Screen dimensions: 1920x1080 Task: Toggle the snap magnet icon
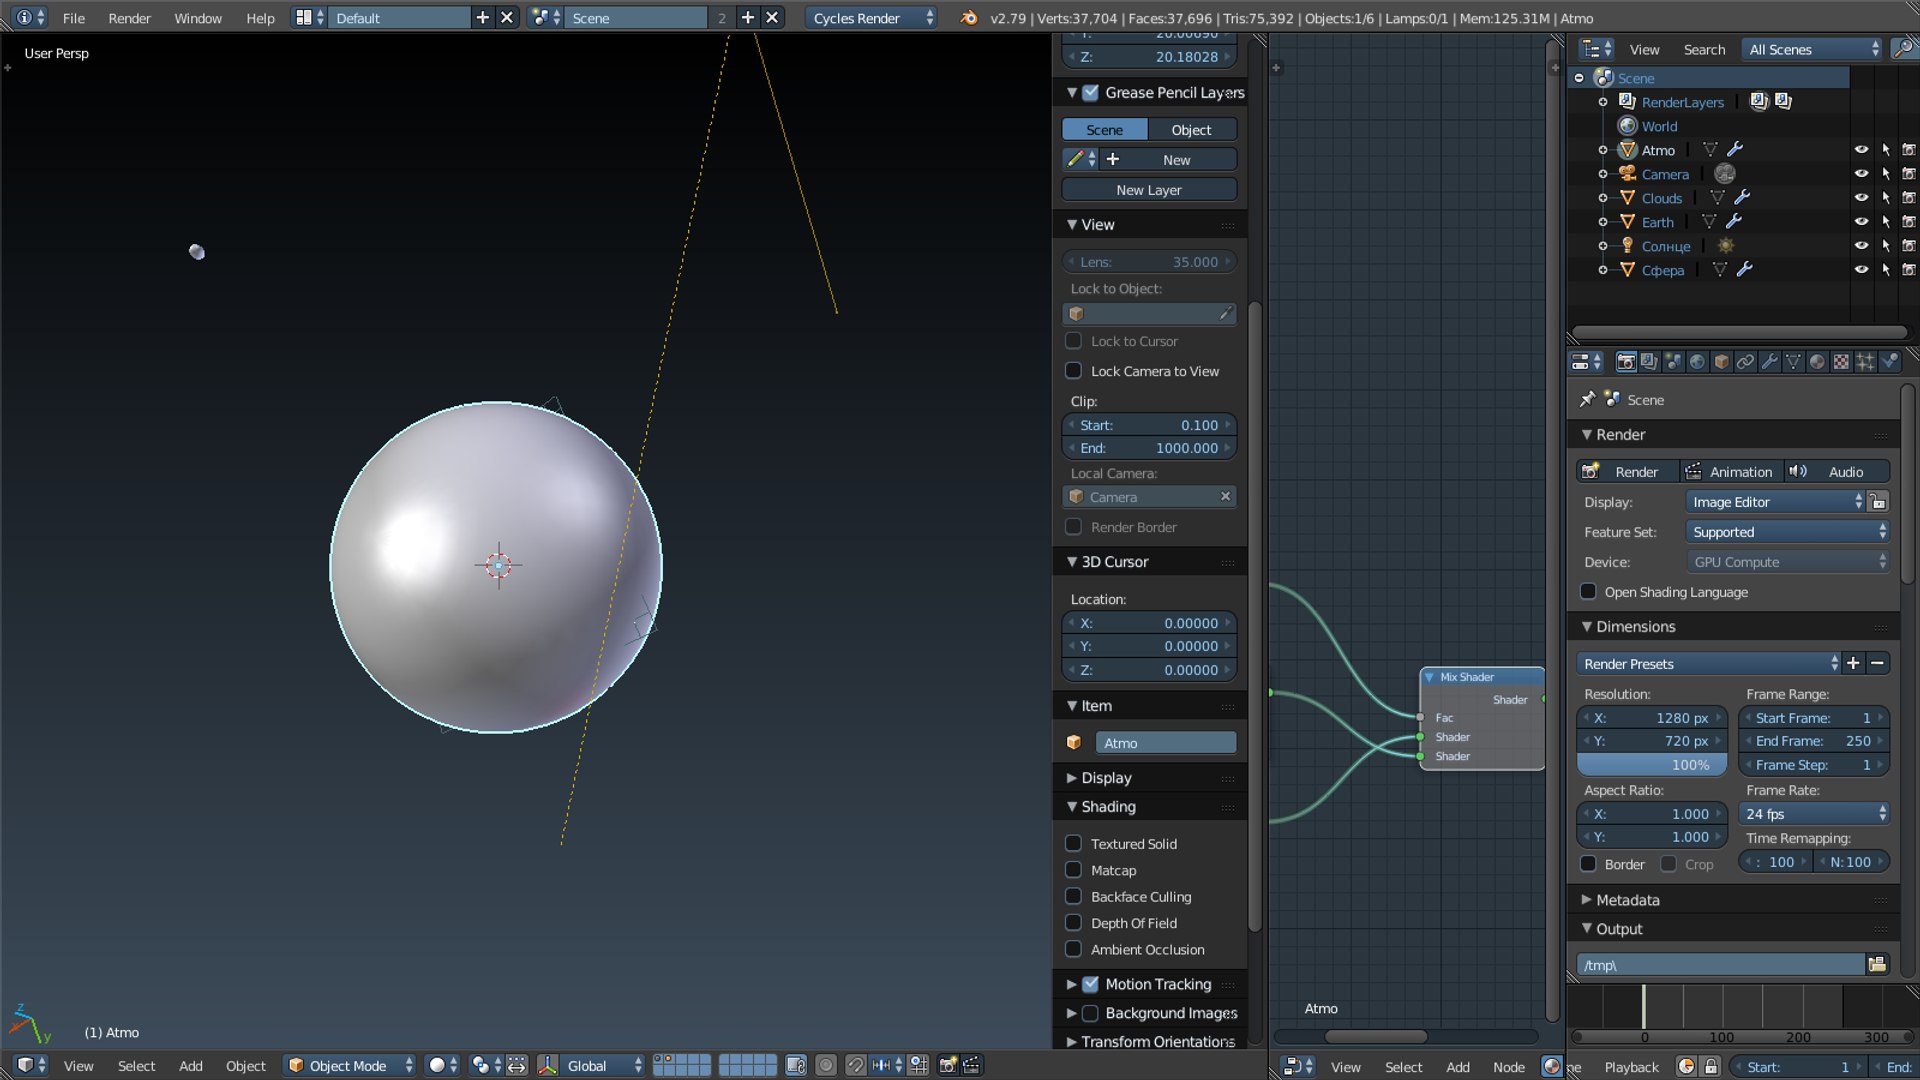856,1066
